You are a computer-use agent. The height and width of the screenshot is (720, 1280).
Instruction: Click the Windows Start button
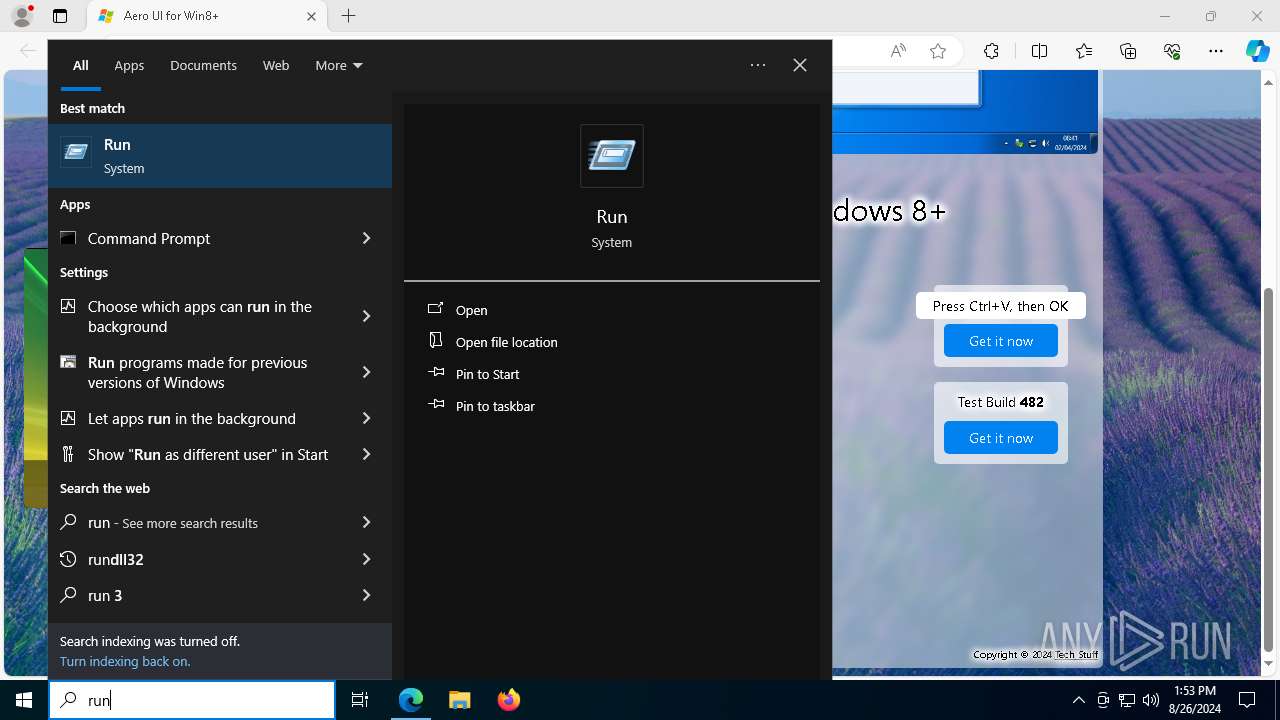tap(24, 700)
